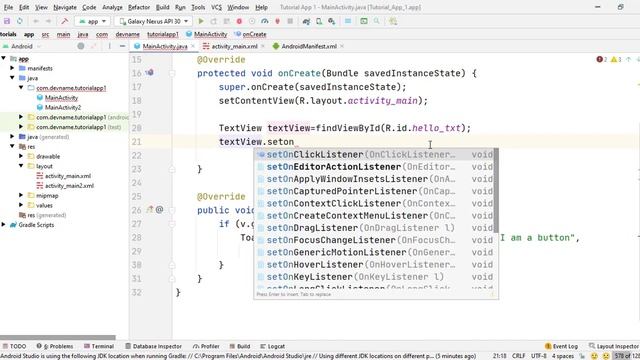640x360 pixels.
Task: Expand the drawable folder
Action: click(21, 156)
